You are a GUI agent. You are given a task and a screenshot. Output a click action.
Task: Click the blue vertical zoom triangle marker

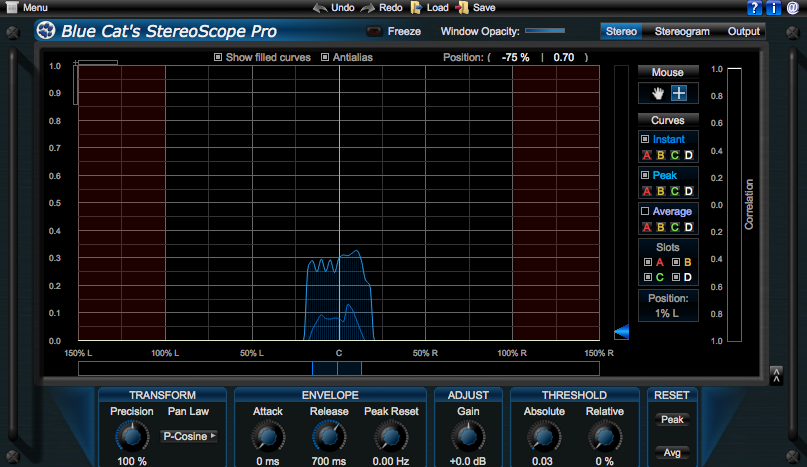[622, 332]
